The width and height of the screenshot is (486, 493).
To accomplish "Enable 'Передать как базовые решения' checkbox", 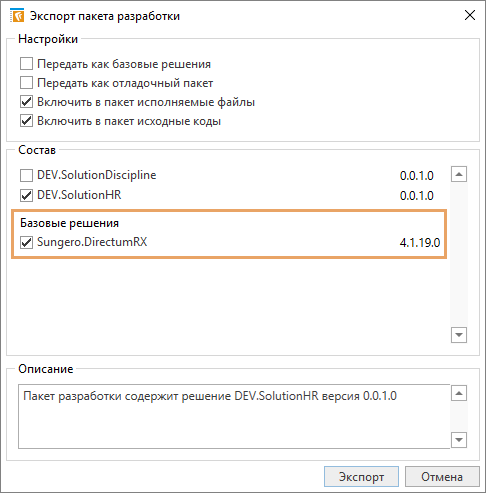I will (x=26, y=63).
